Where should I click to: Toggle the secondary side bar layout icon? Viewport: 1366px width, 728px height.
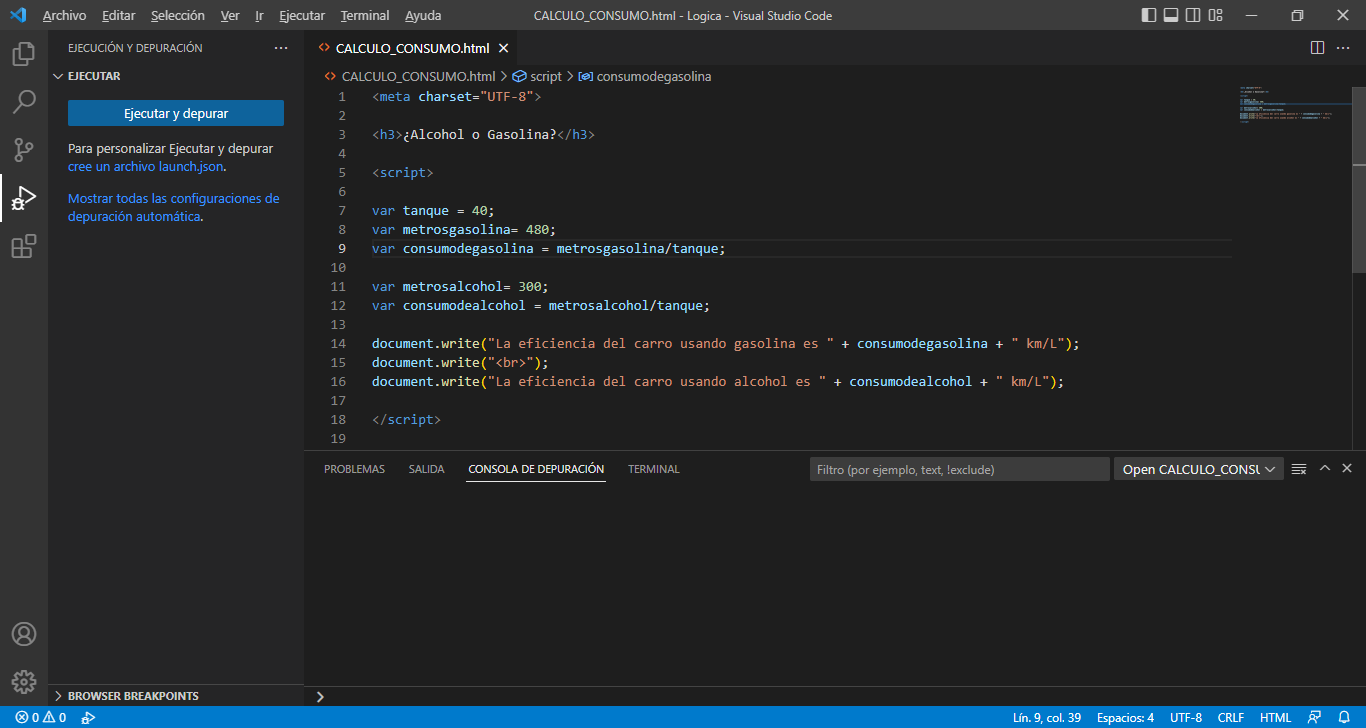1193,15
